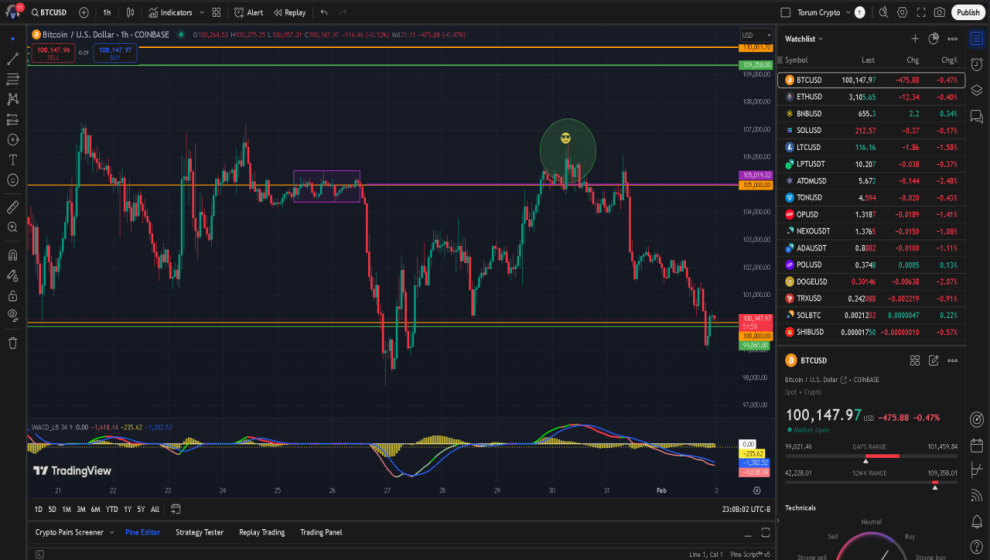Screen dimensions: 990x560
Task: Open the indicator templates grid
Action: pos(217,12)
